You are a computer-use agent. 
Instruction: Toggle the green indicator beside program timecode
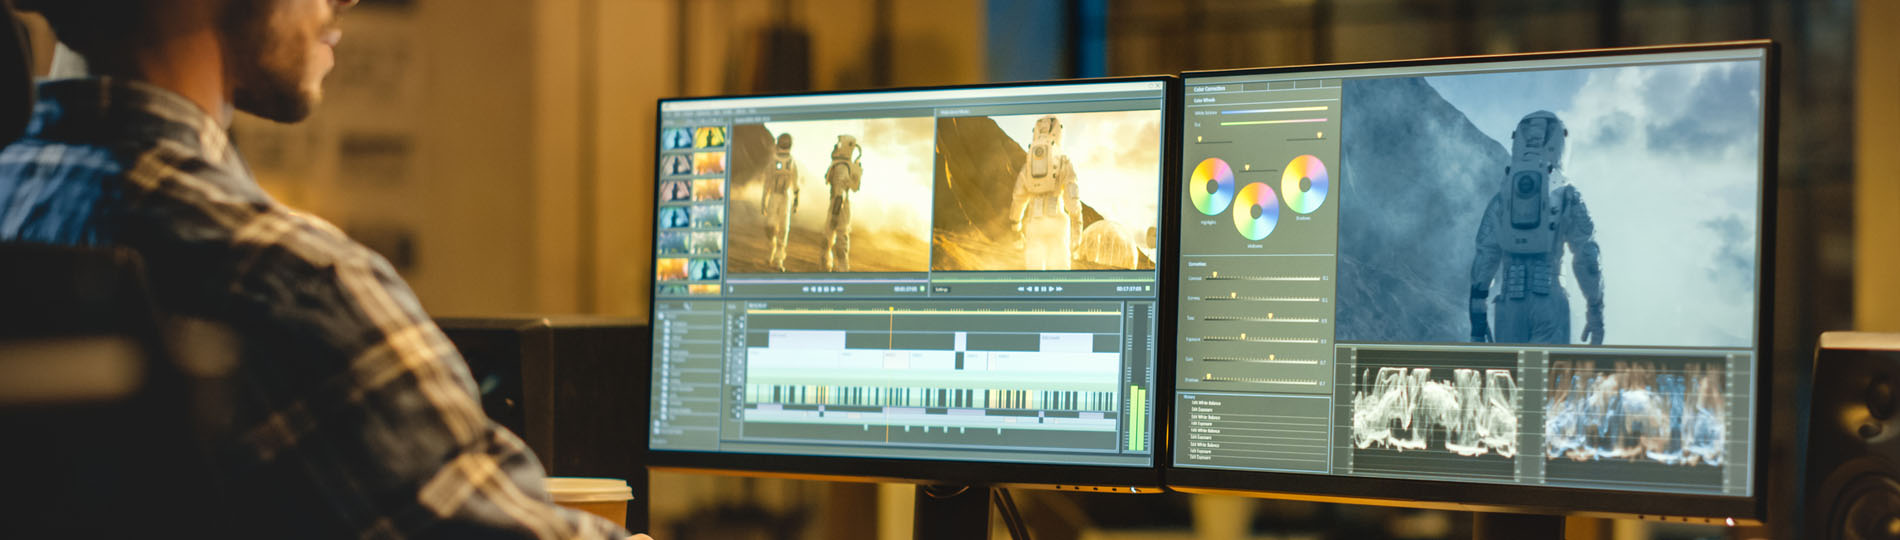(x=1148, y=289)
